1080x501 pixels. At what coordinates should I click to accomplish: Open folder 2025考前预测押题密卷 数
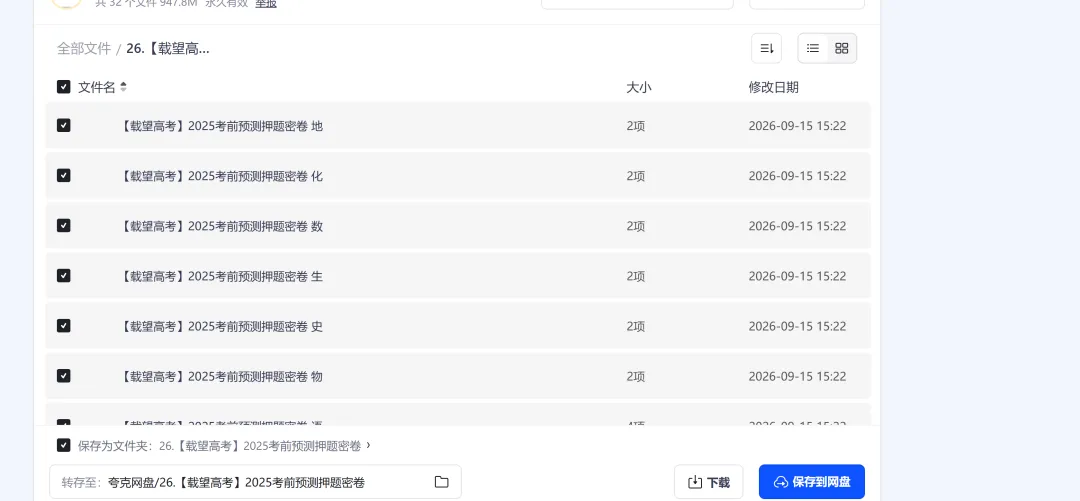click(221, 226)
